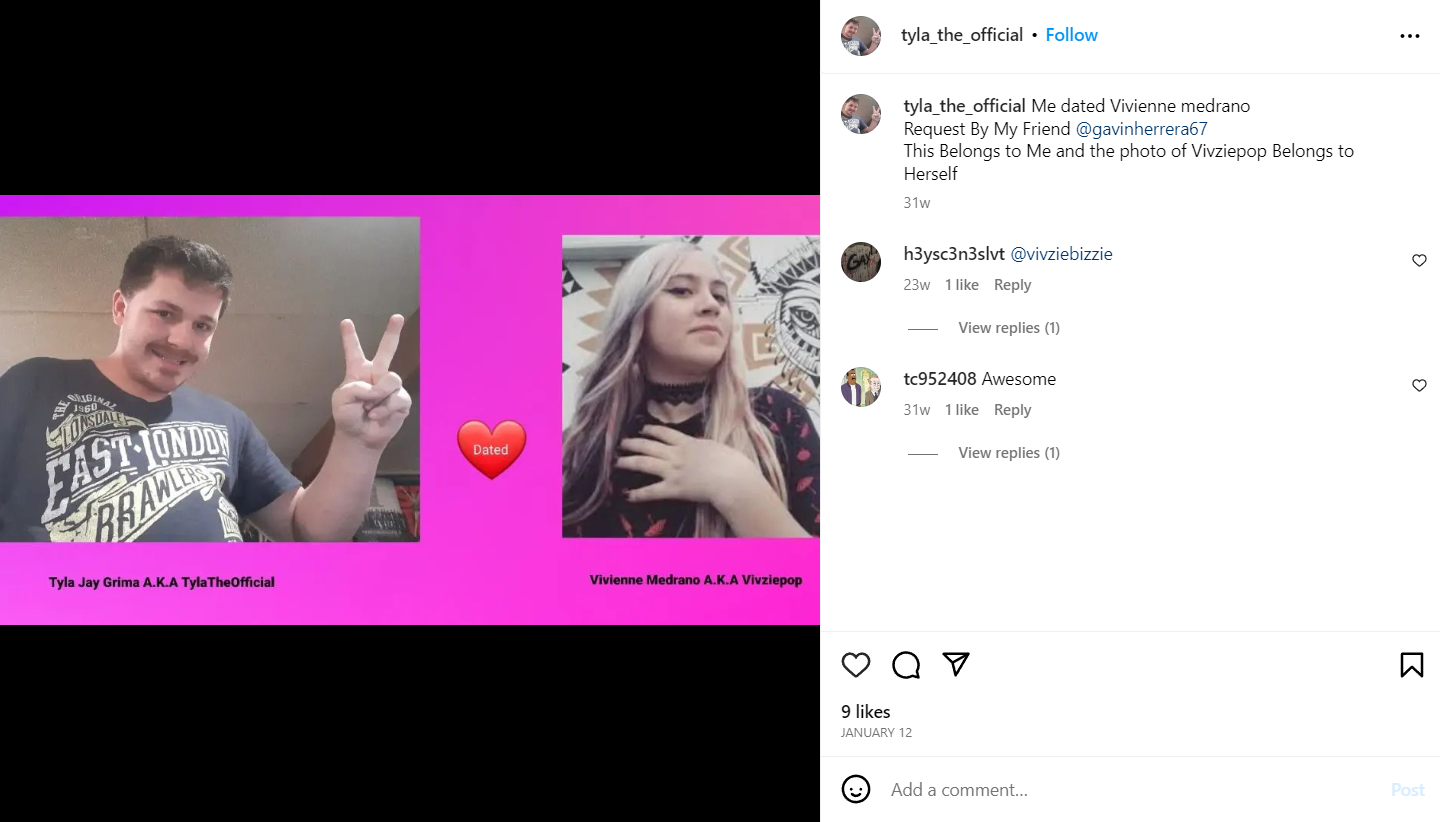
Task: Open tyla_the_official username in header
Action: tap(962, 35)
